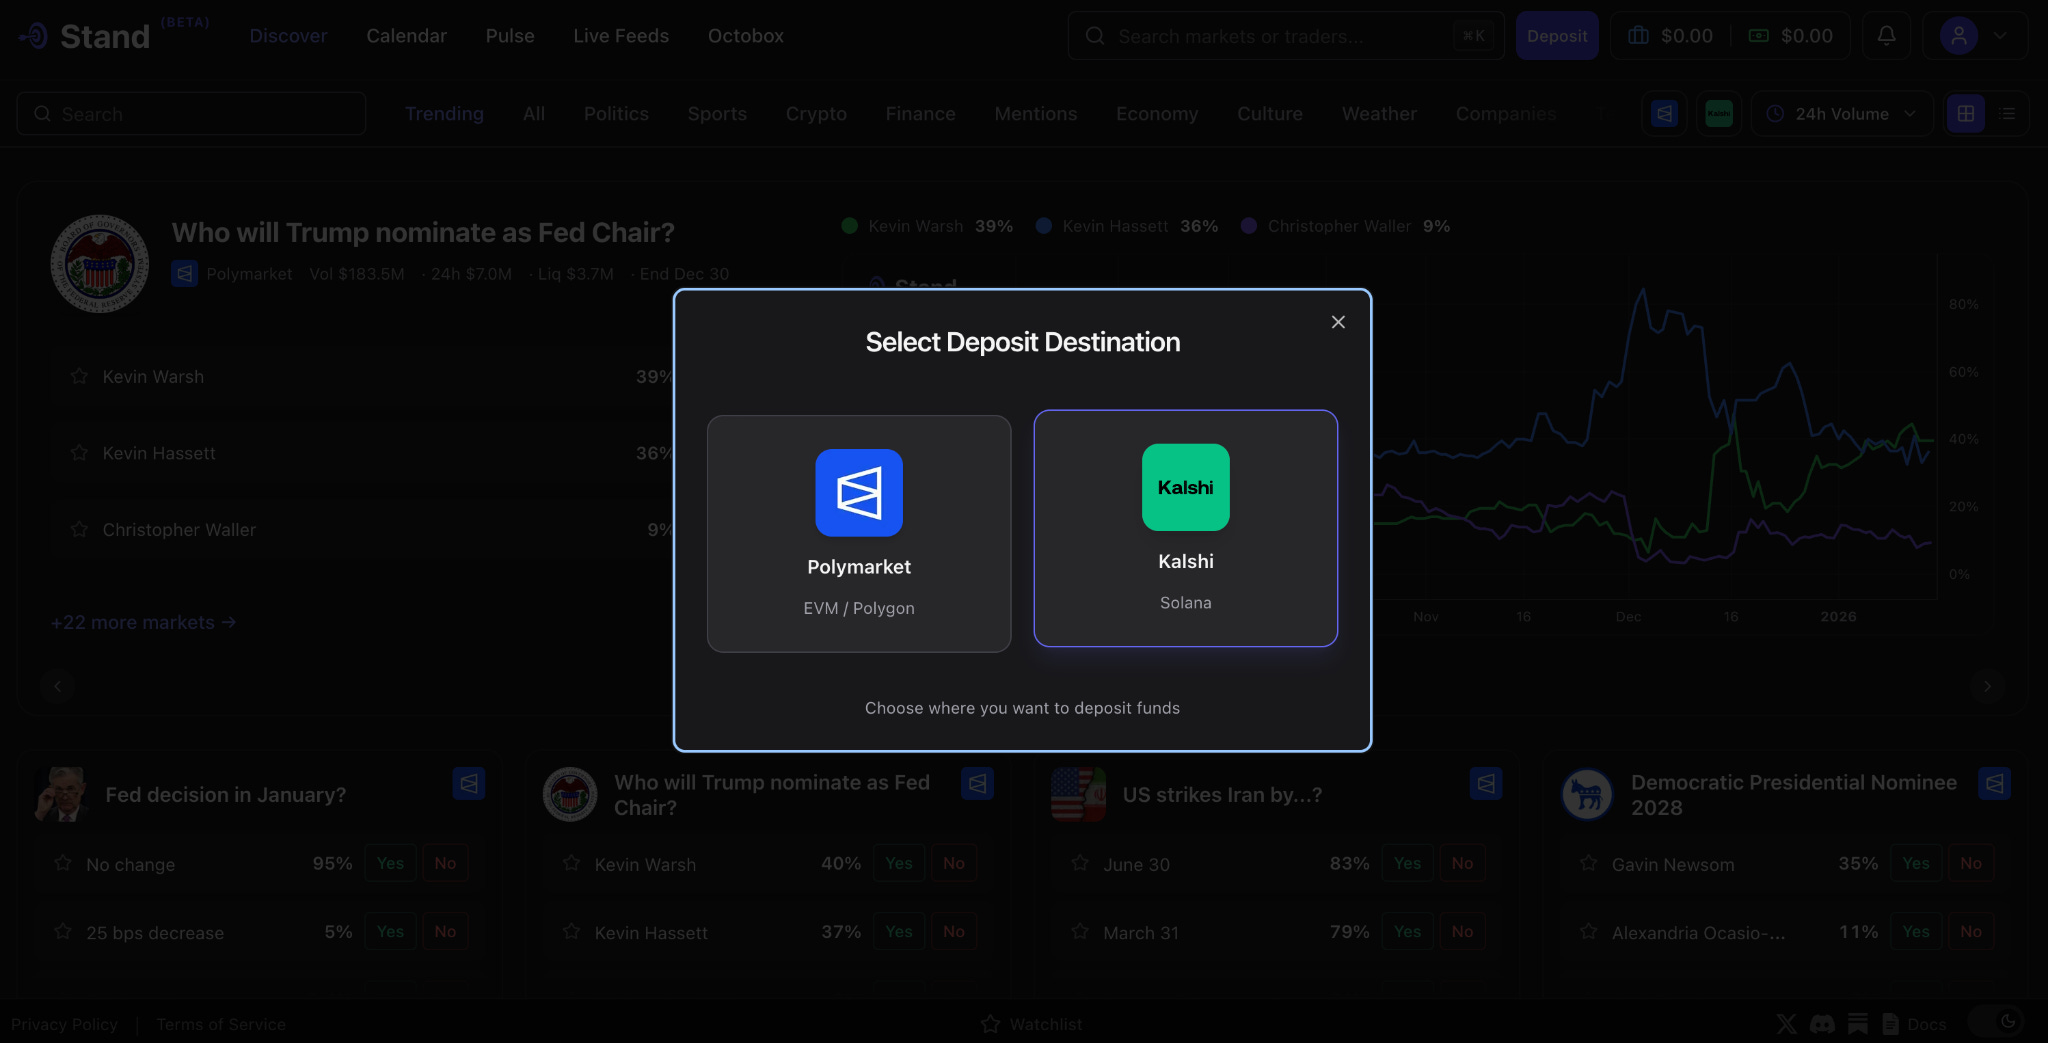Open X (Twitter) footer icon
The height and width of the screenshot is (1043, 2048).
1786,1024
